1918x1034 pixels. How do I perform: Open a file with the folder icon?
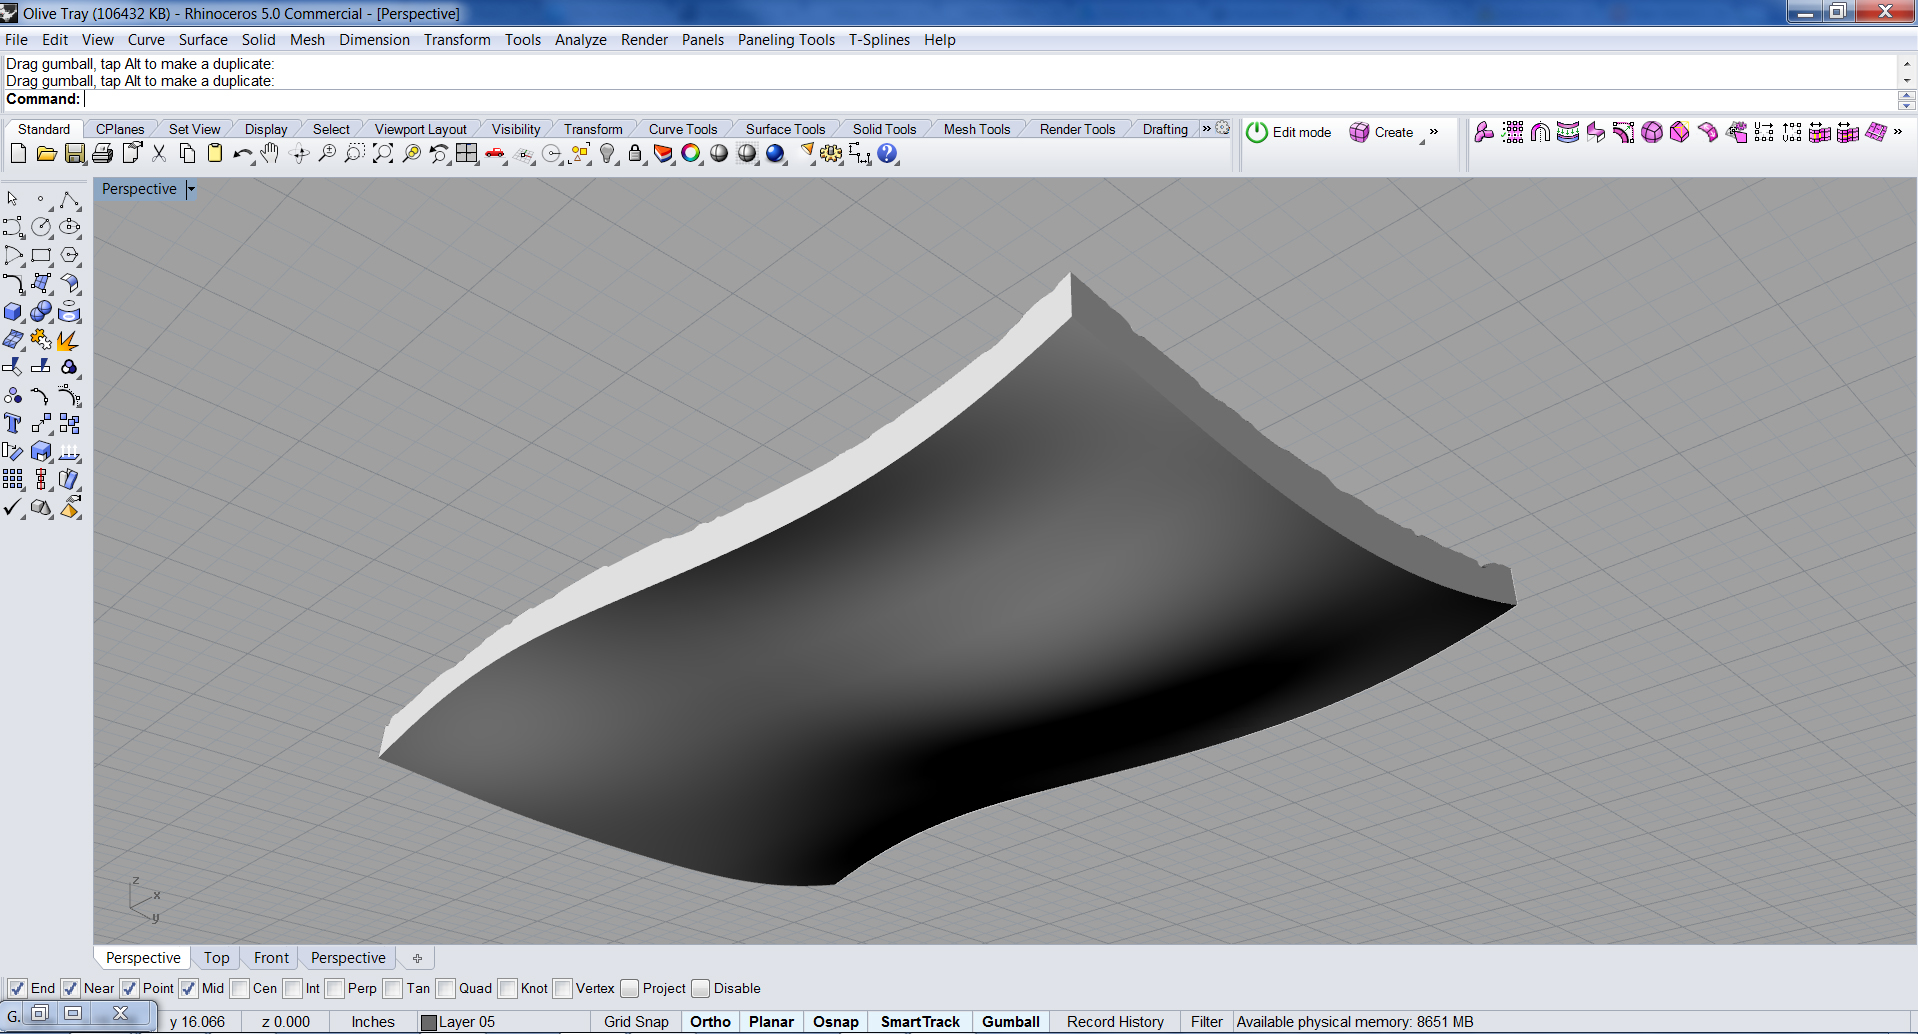coord(46,154)
